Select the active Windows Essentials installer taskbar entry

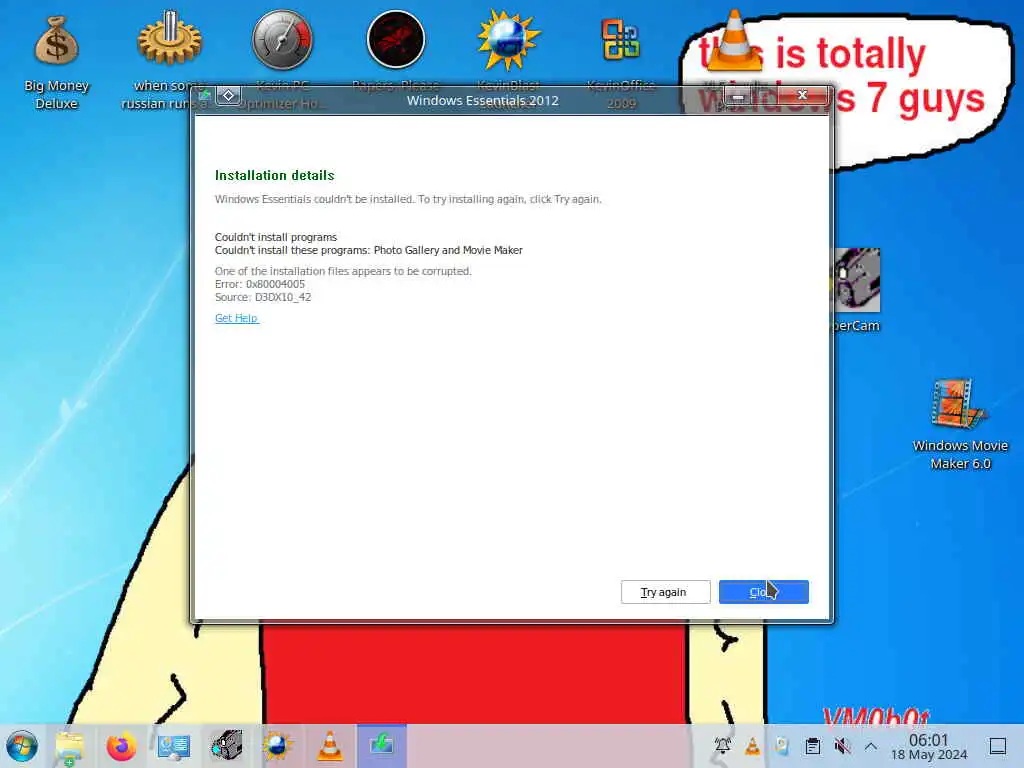pyautogui.click(x=381, y=745)
